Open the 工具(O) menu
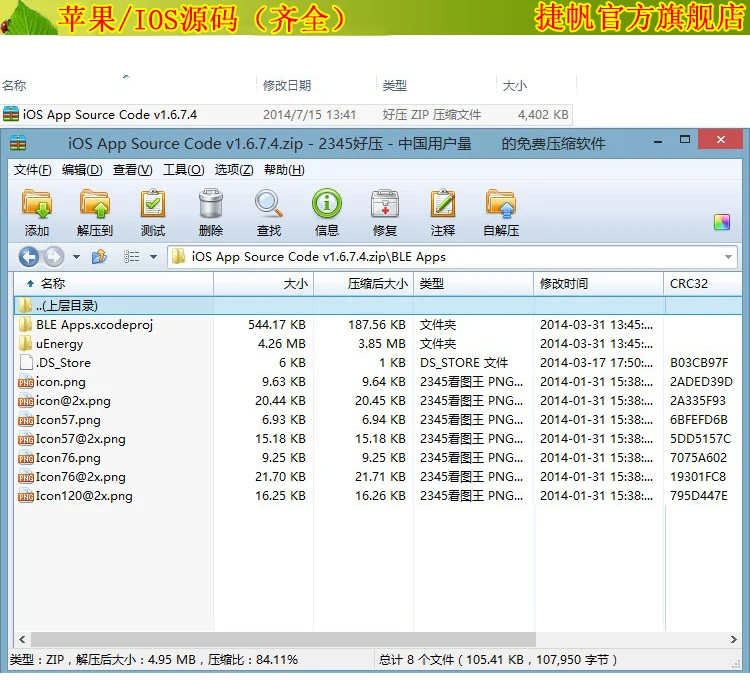The height and width of the screenshot is (680, 750). 184,170
